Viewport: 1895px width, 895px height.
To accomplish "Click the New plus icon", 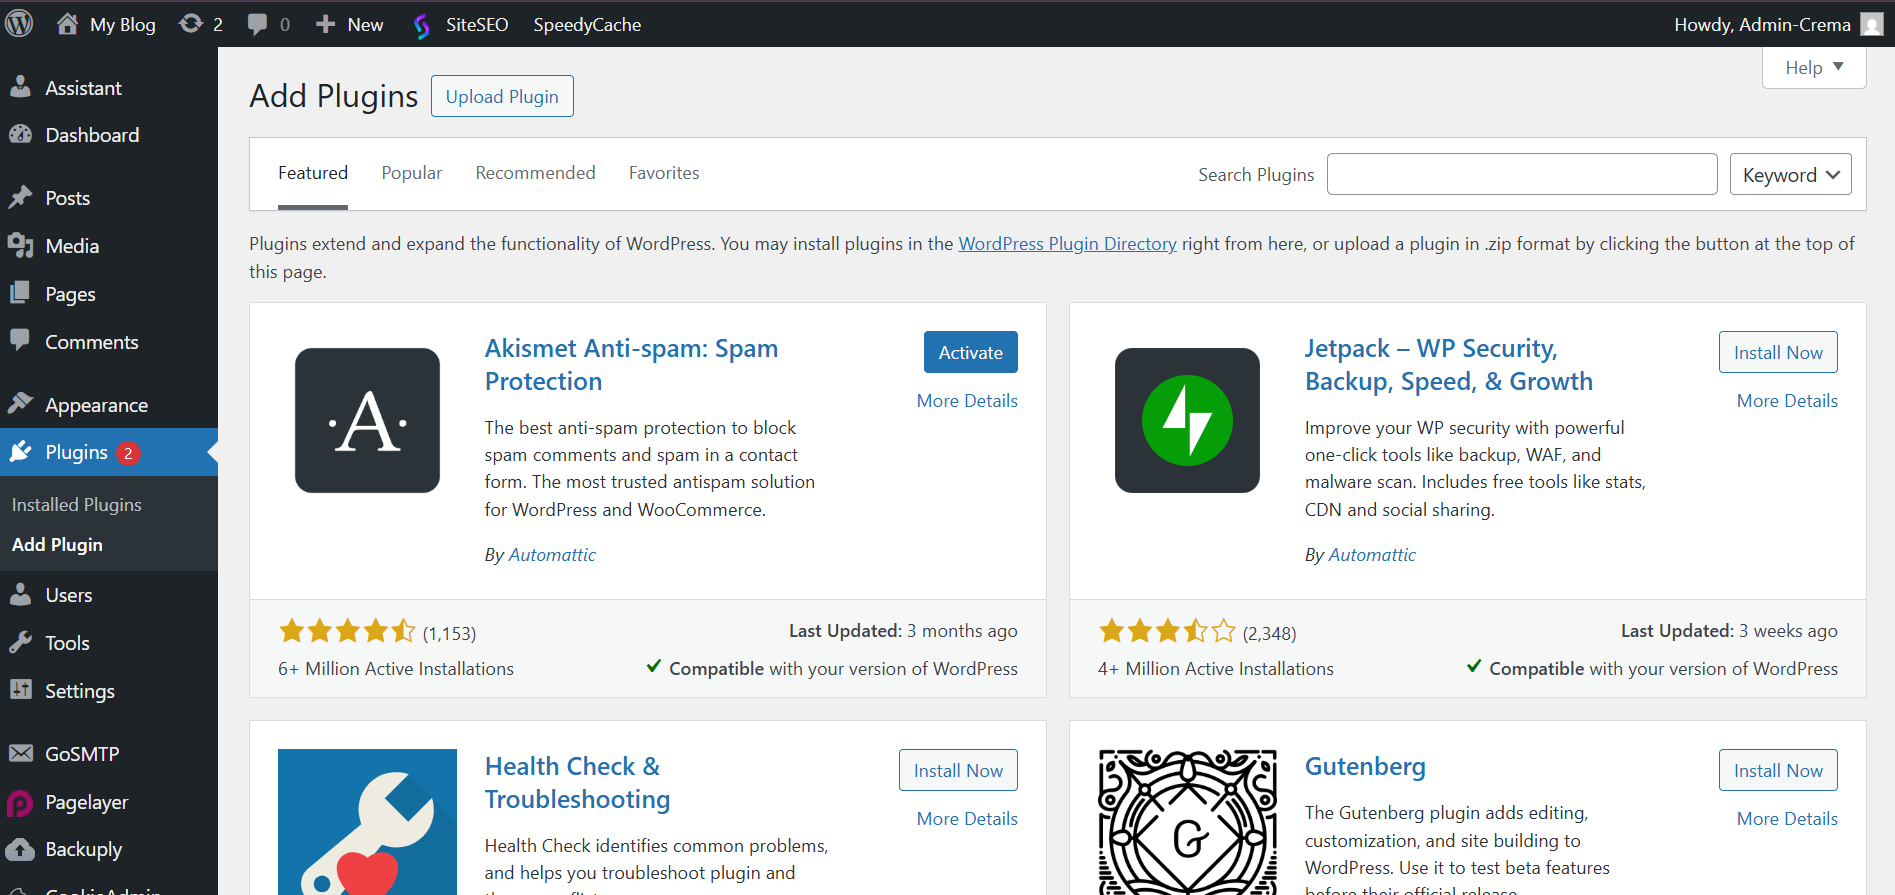I will coord(325,24).
